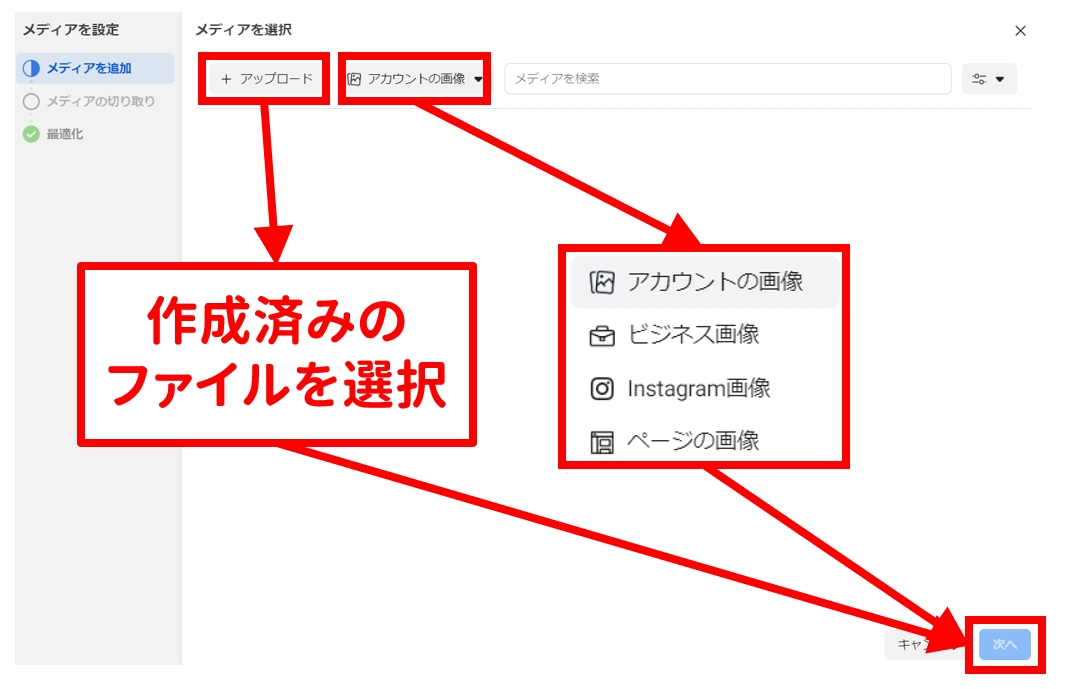Viewport: 1065px width, 689px height.
Task: Click the page layout icon for ページの画像
Action: [x=602, y=442]
